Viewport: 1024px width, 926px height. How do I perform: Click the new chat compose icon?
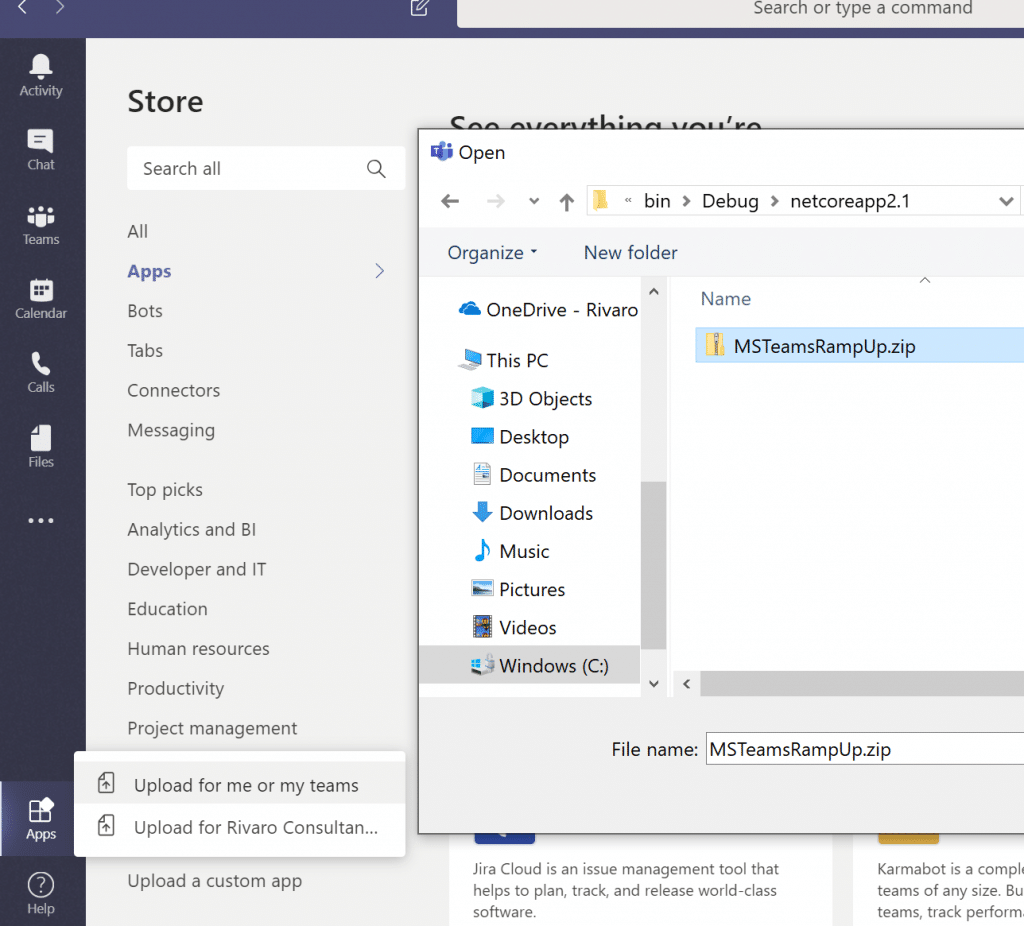[x=419, y=8]
